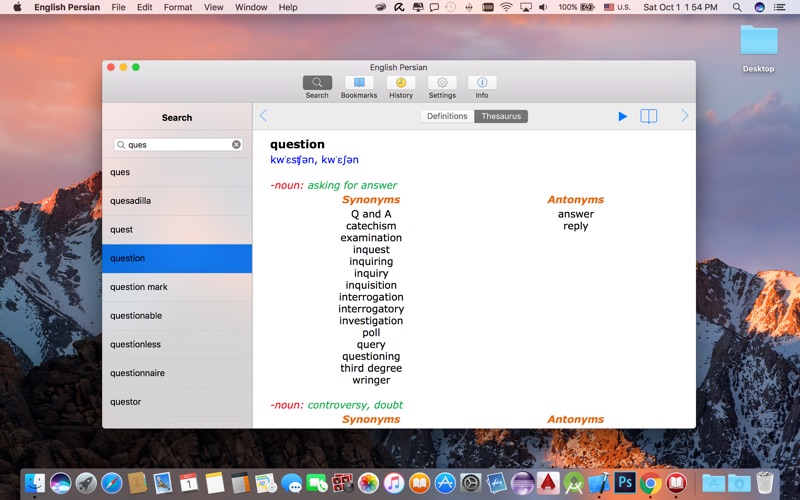Click the antonym 'answer'
The width and height of the screenshot is (800, 500).
click(576, 214)
